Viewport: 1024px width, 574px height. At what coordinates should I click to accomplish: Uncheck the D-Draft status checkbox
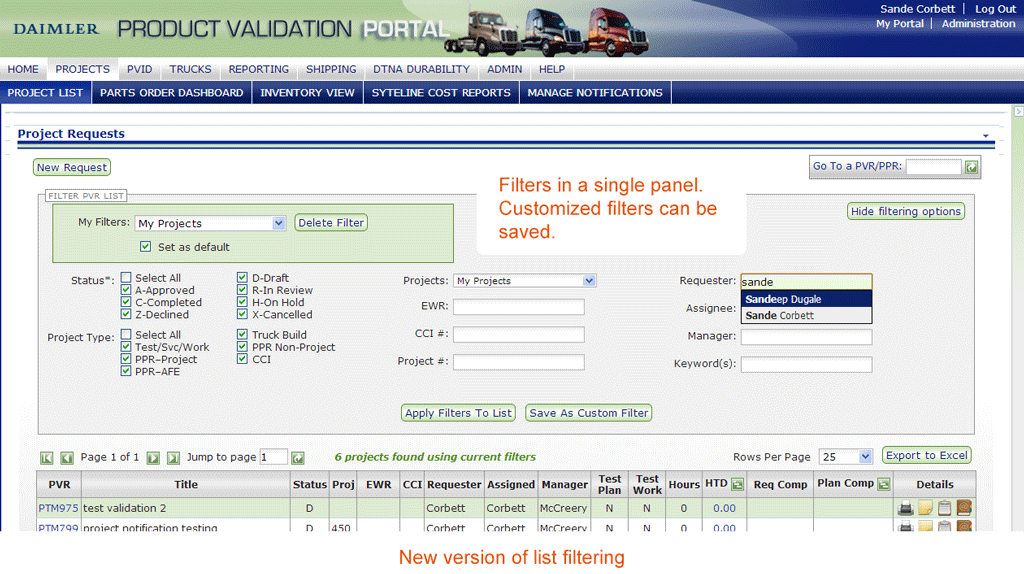tap(243, 278)
